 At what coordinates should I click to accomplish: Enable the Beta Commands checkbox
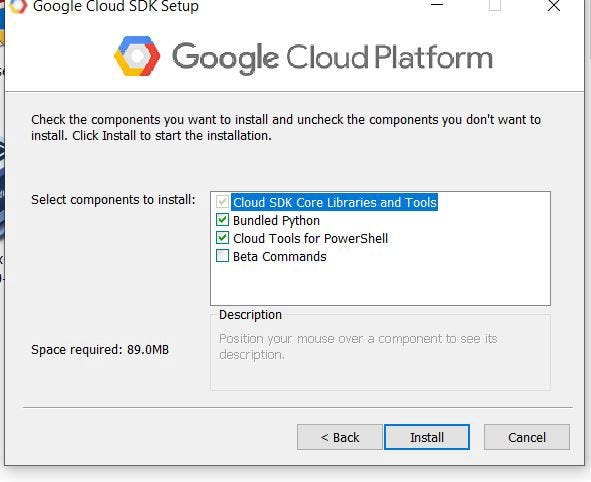[222, 256]
